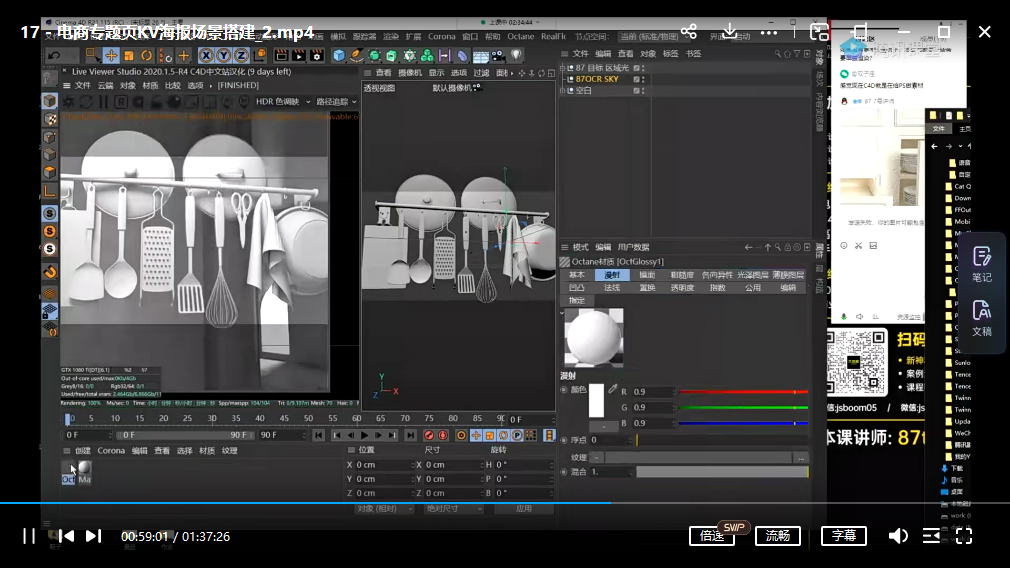
Task: Open the 对象 (相对) coordinate dropdown
Action: click(x=384, y=509)
